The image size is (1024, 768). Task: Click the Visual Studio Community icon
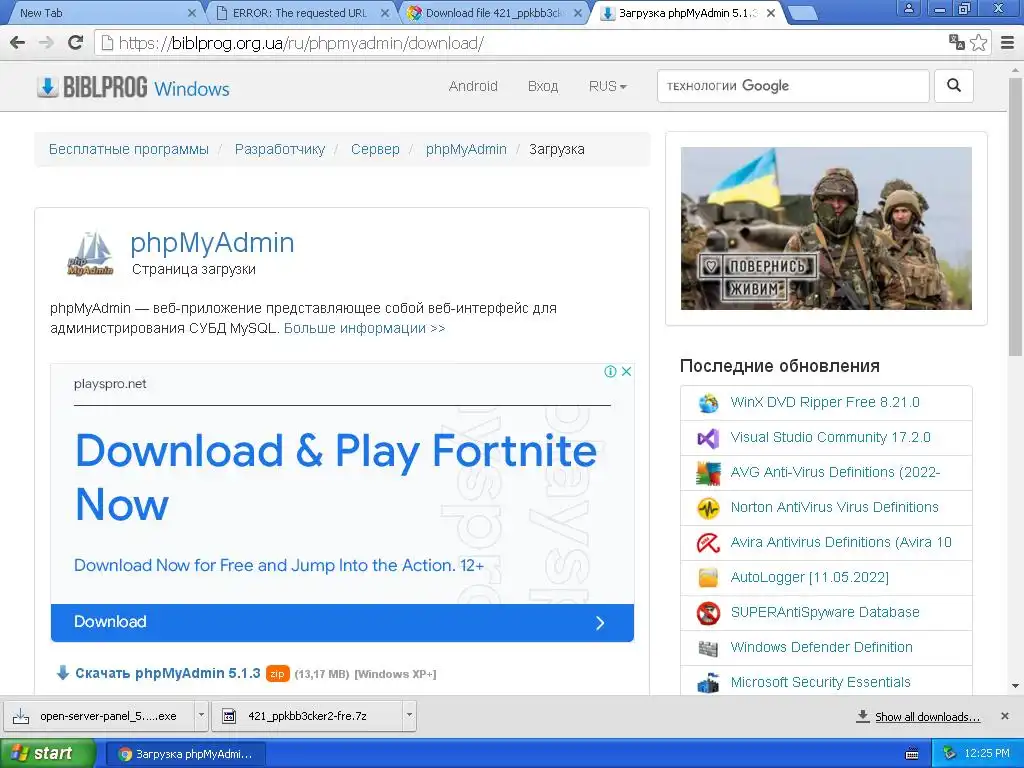[x=708, y=438]
